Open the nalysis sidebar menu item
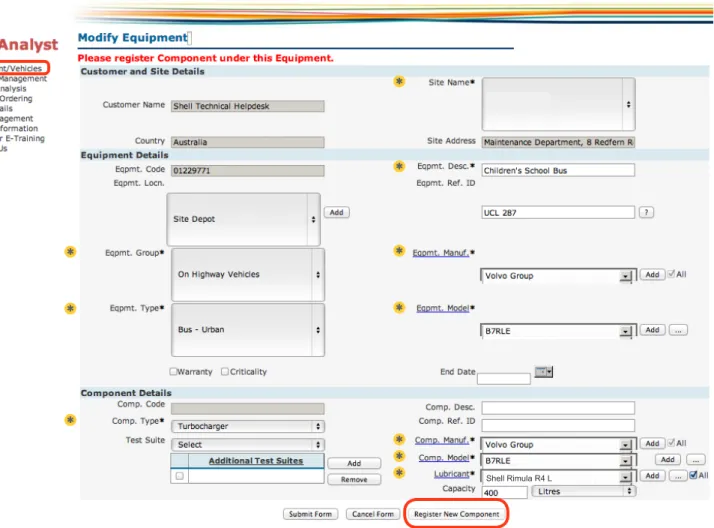This screenshot has width=714, height=528. pos(13,88)
